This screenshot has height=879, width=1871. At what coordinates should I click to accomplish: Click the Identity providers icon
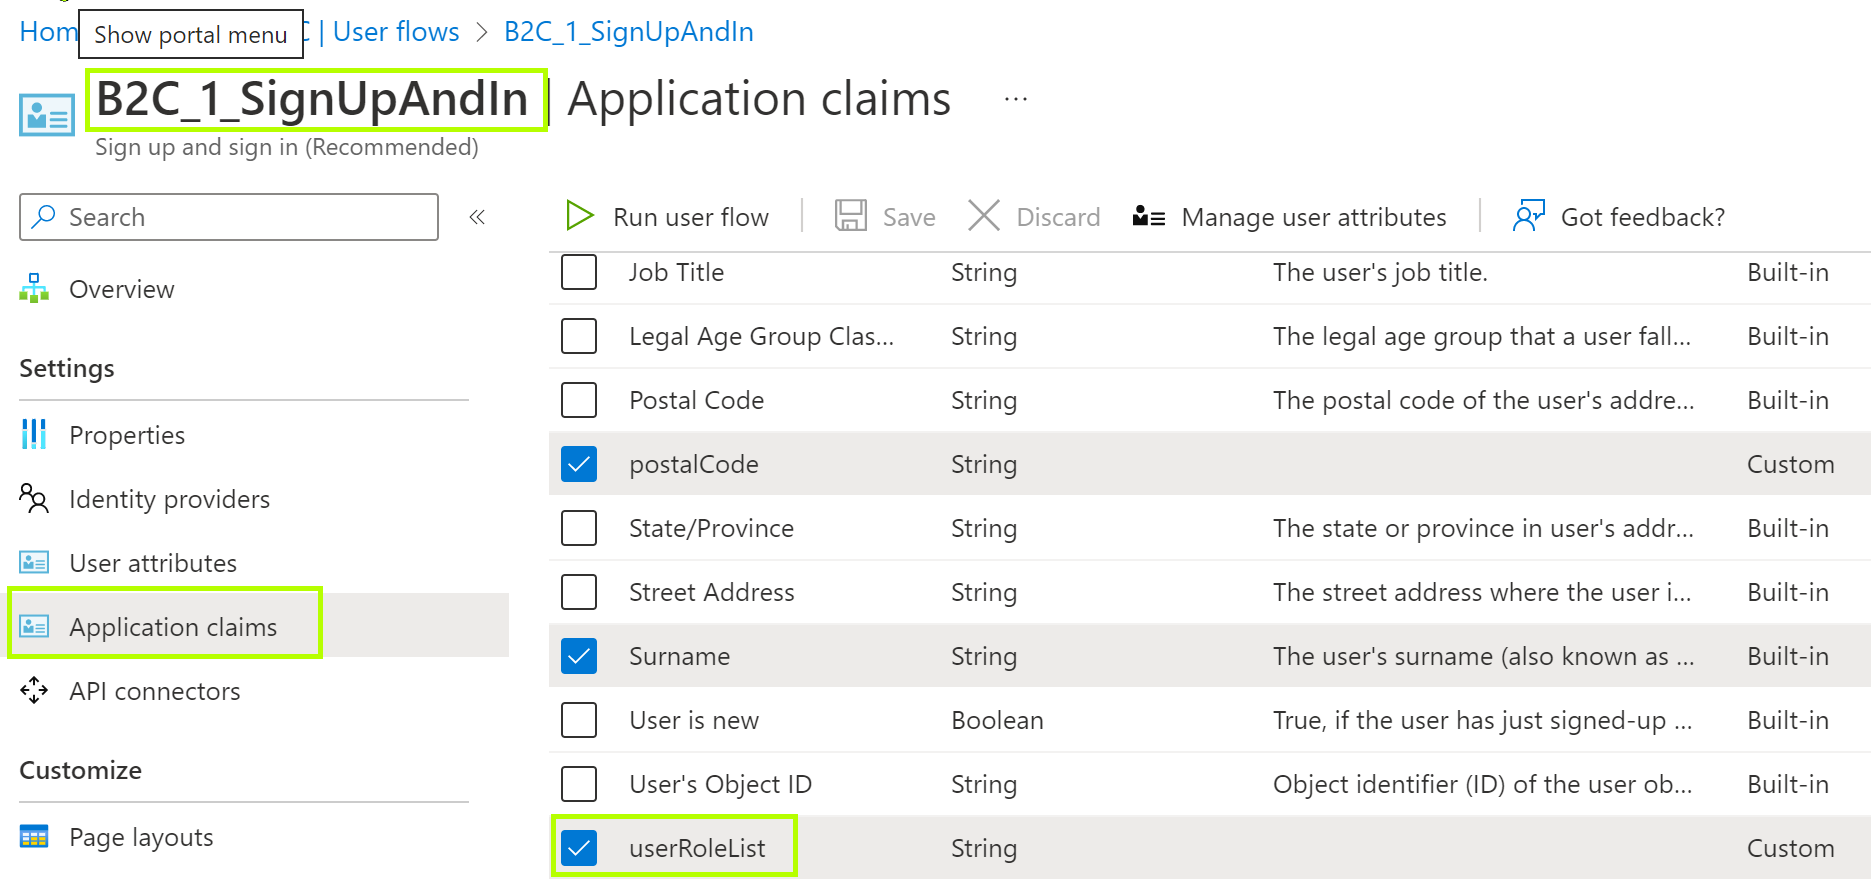coord(34,498)
